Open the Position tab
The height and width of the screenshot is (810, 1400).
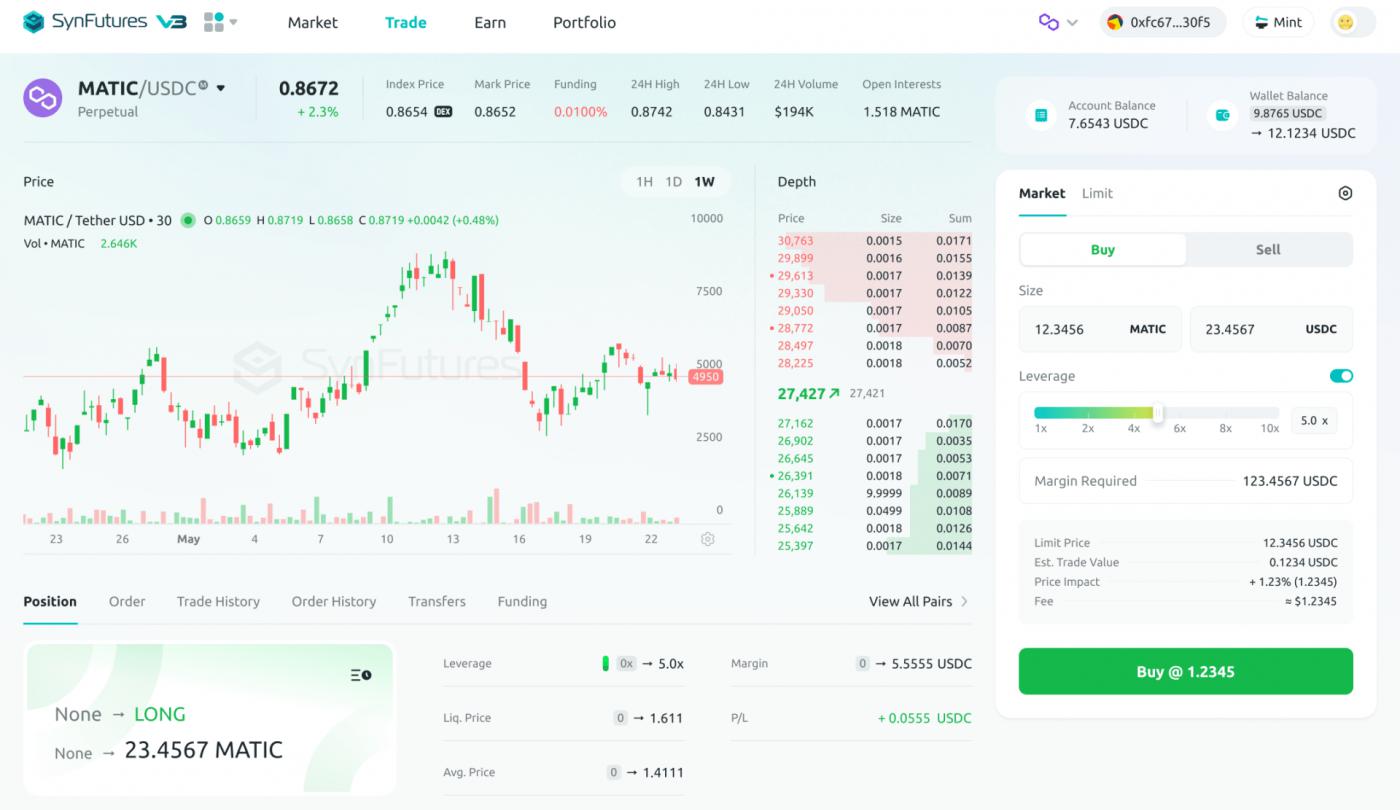click(50, 602)
